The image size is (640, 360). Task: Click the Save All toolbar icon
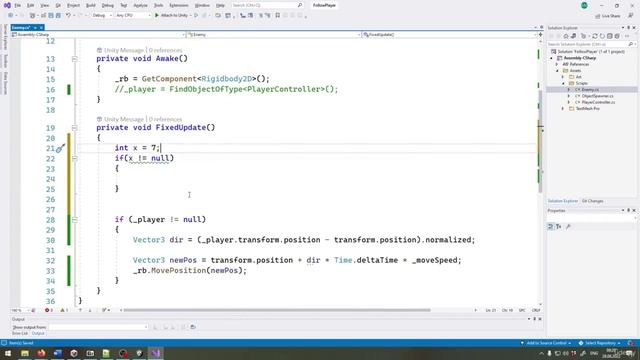58,16
